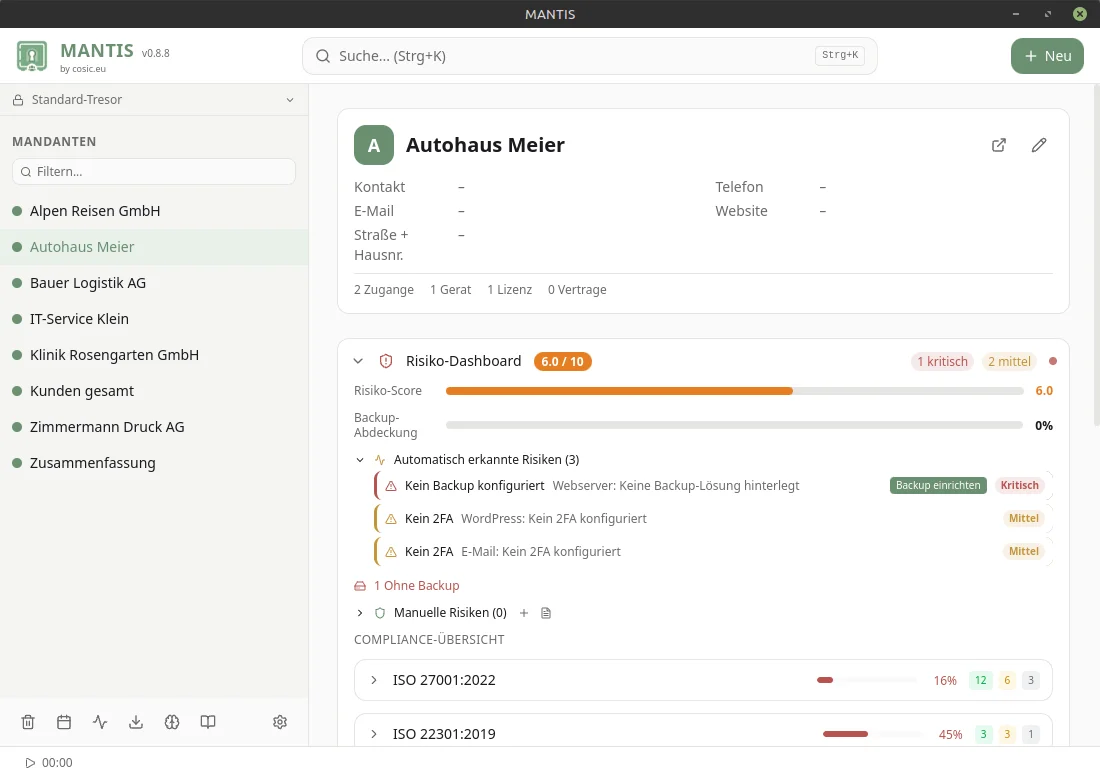Image resolution: width=1100 pixels, height=778 pixels.
Task: Click the 1 kritisch badge
Action: point(942,361)
